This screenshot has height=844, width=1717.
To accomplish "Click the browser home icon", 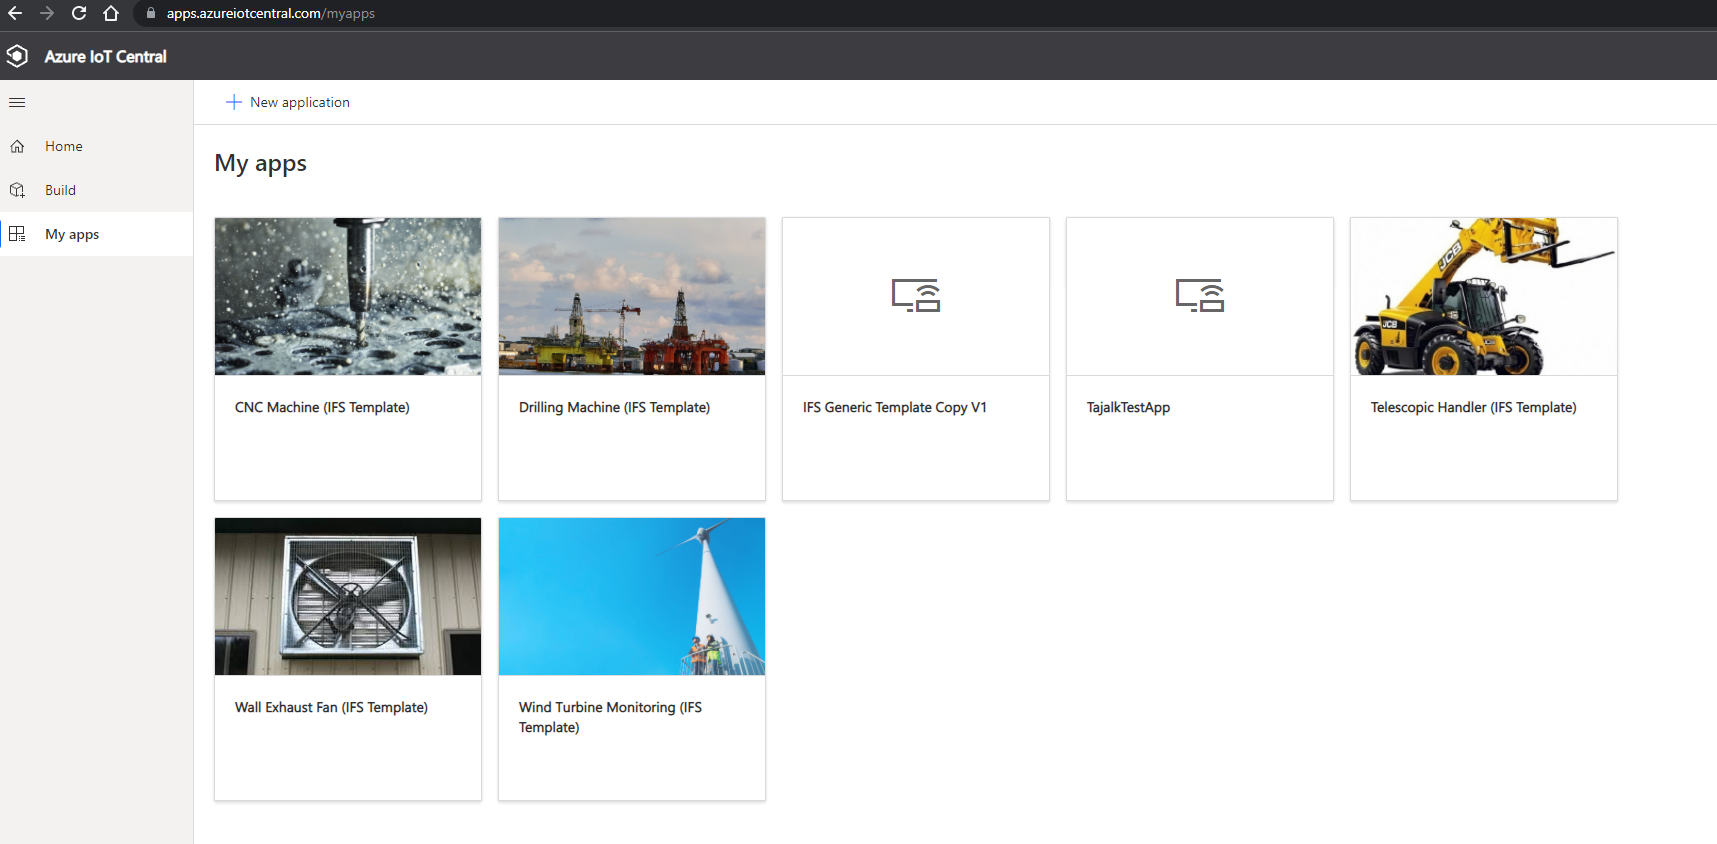I will click(111, 13).
